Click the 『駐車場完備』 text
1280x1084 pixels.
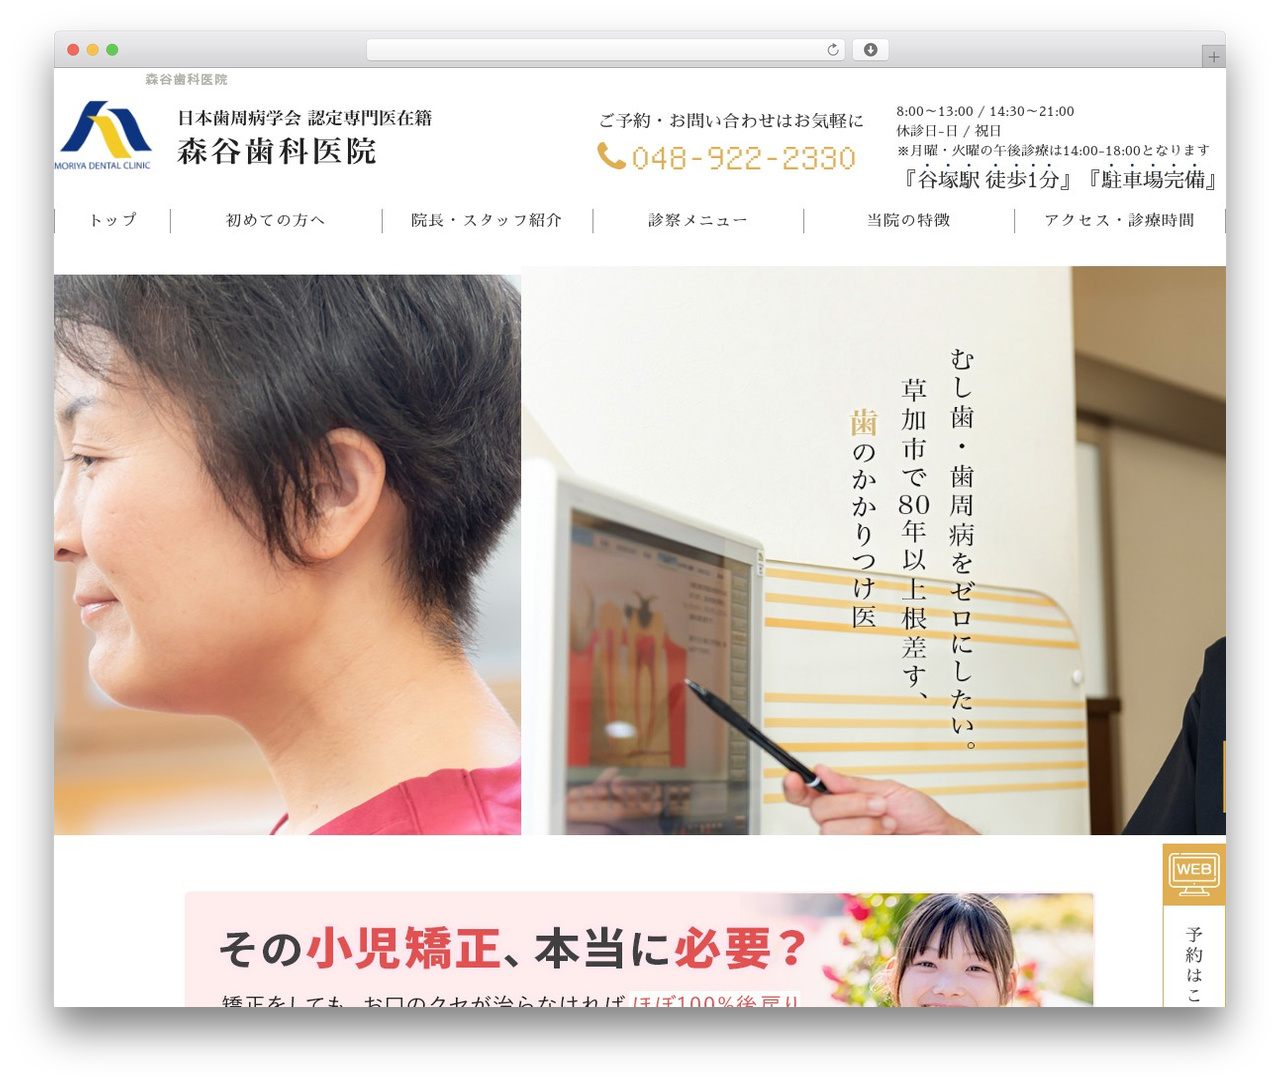1151,179
